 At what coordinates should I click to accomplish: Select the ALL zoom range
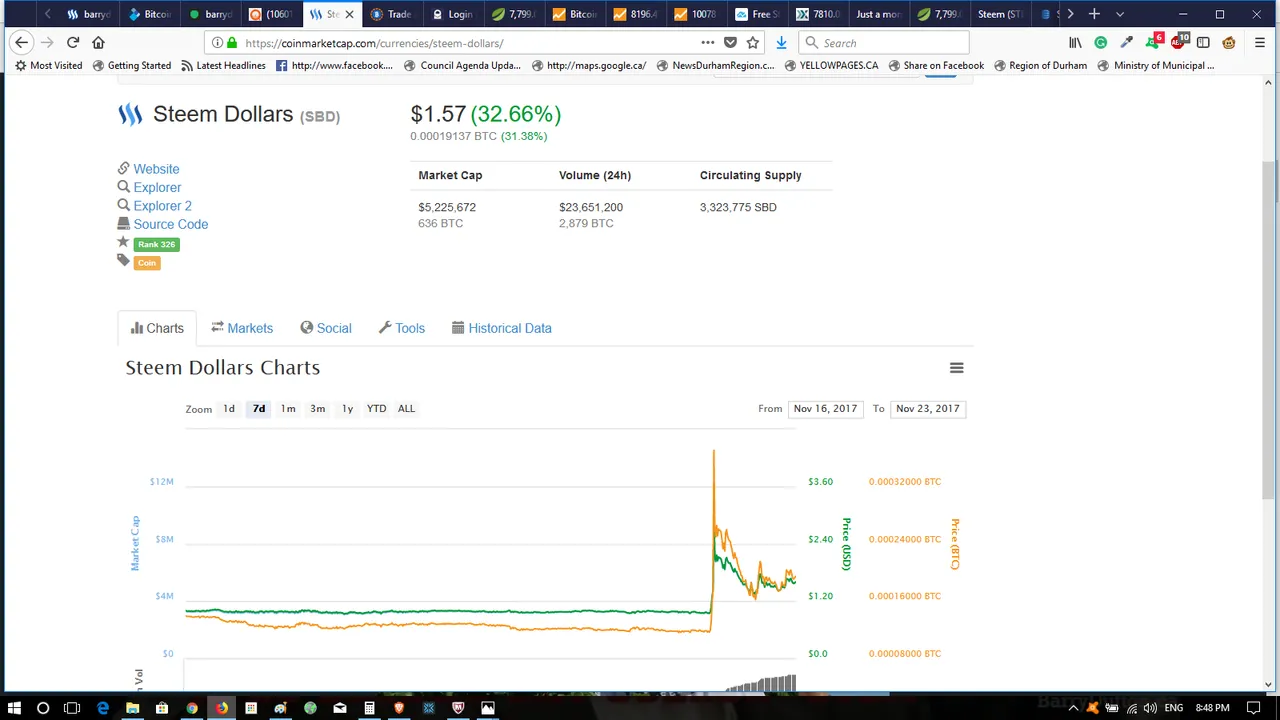[x=406, y=408]
